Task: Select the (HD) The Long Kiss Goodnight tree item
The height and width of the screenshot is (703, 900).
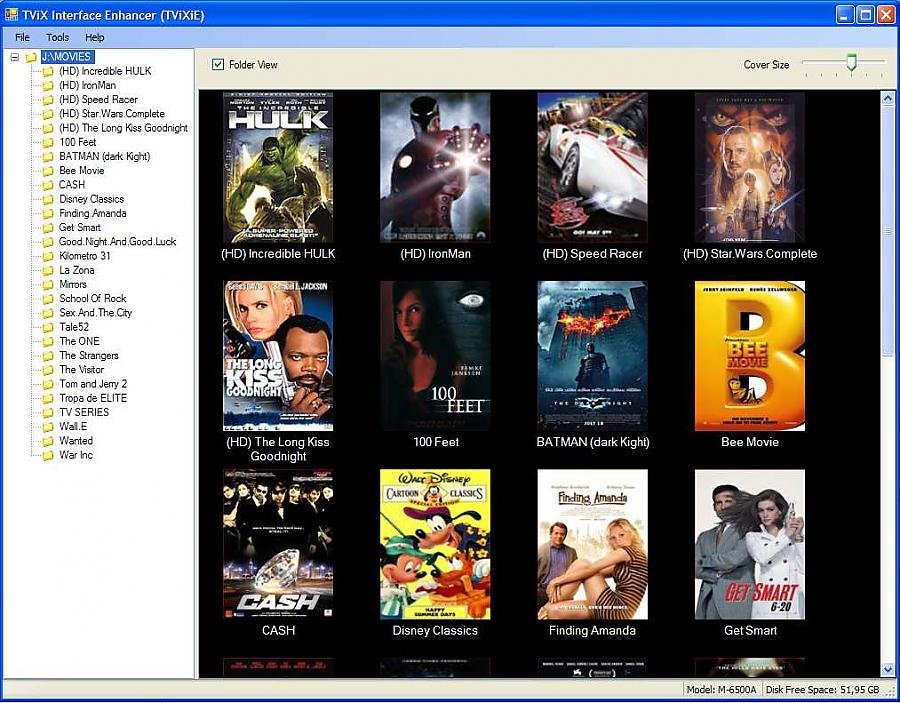Action: [x=123, y=128]
